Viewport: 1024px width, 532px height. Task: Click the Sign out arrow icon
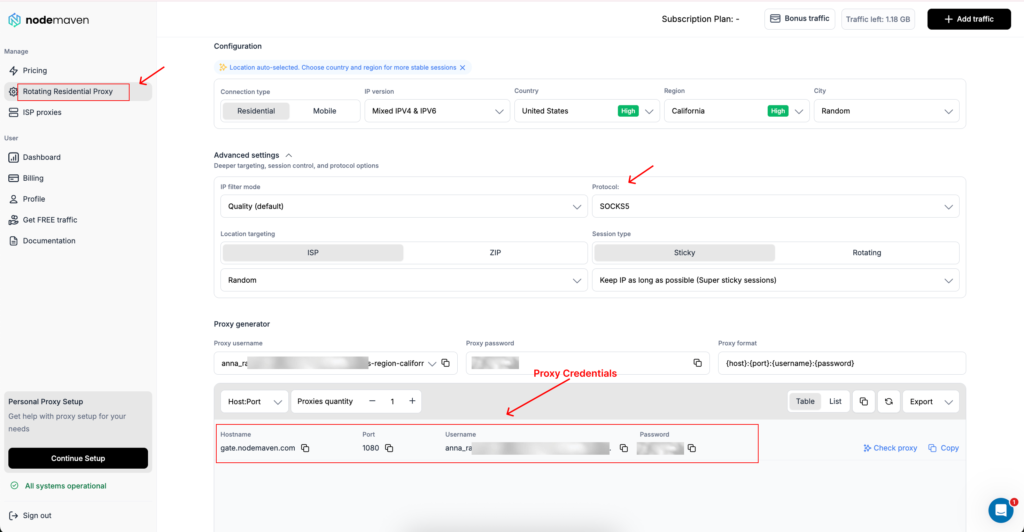point(13,516)
